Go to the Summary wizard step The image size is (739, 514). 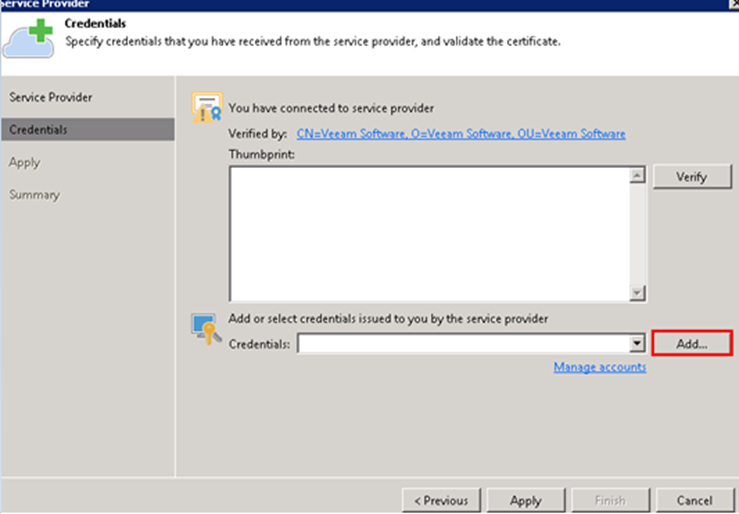34,195
